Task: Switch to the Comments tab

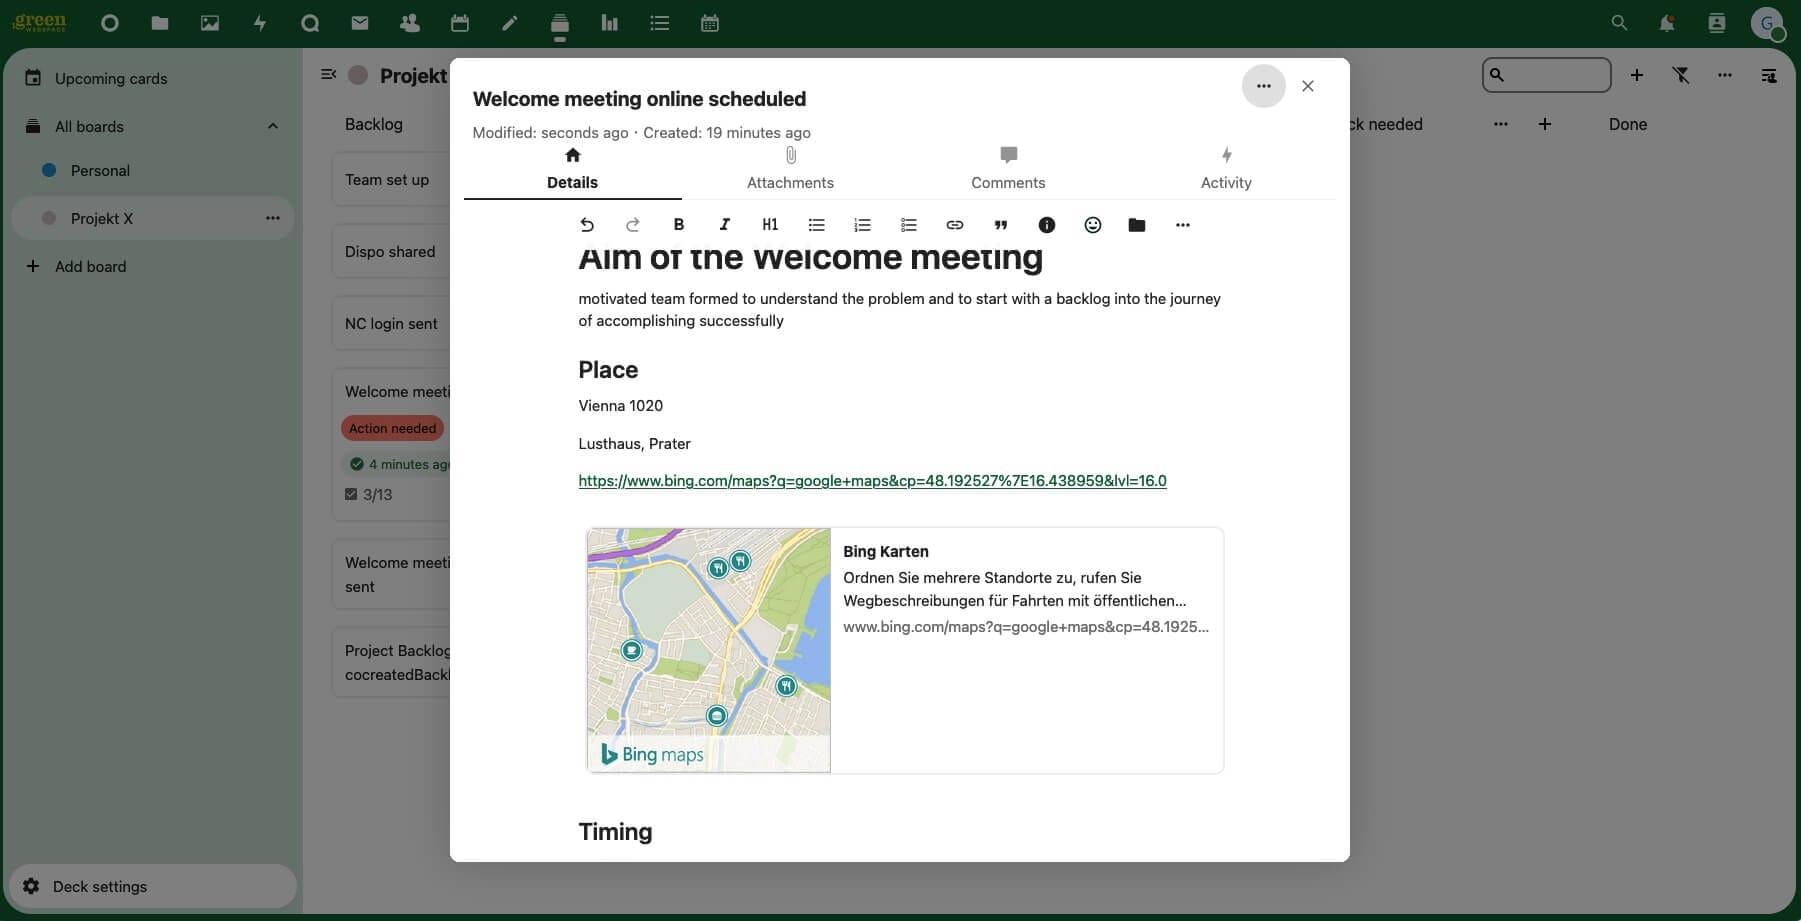Action: click(x=1008, y=169)
